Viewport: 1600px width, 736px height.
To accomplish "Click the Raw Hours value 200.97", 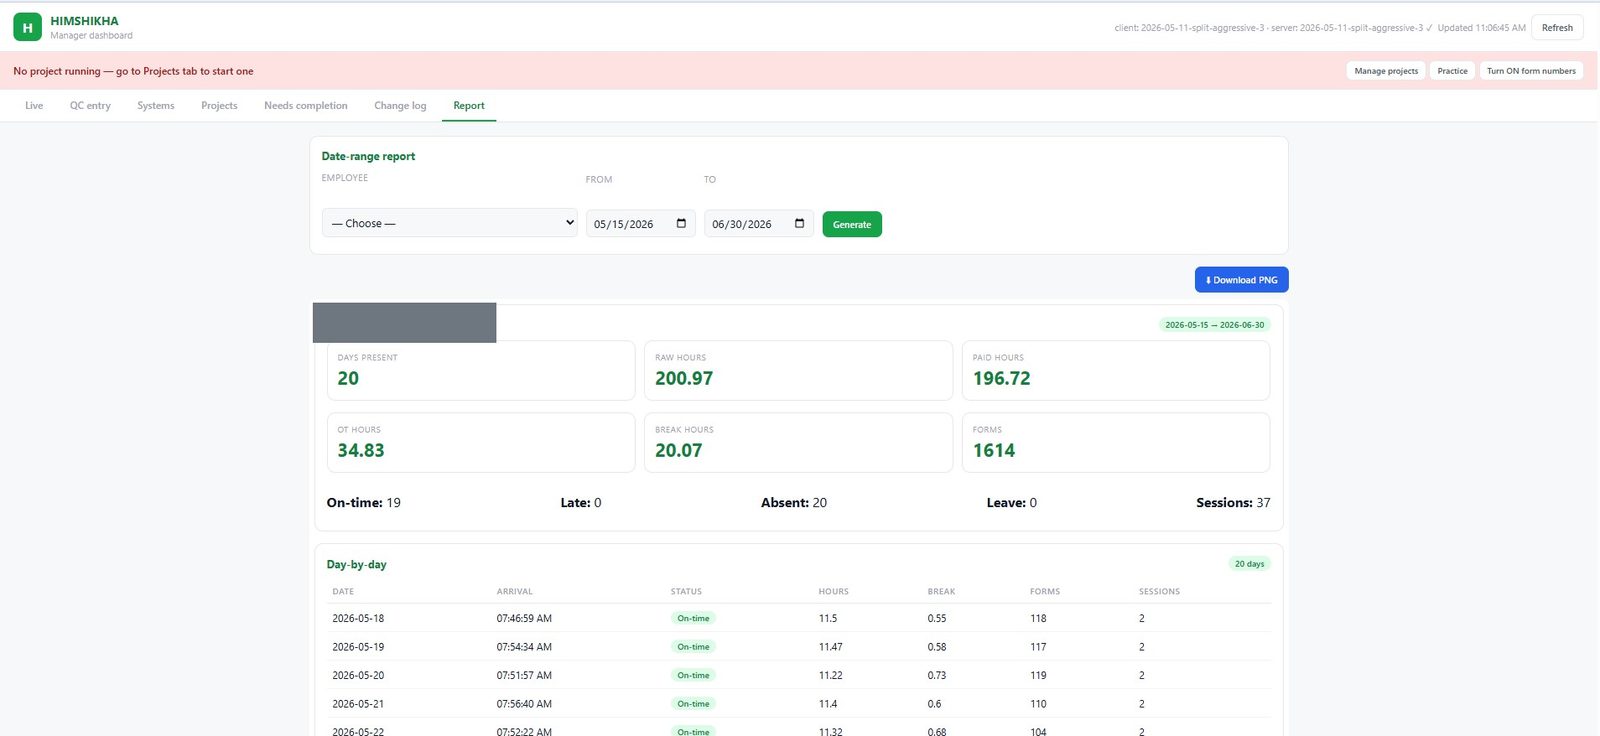I will coord(684,378).
